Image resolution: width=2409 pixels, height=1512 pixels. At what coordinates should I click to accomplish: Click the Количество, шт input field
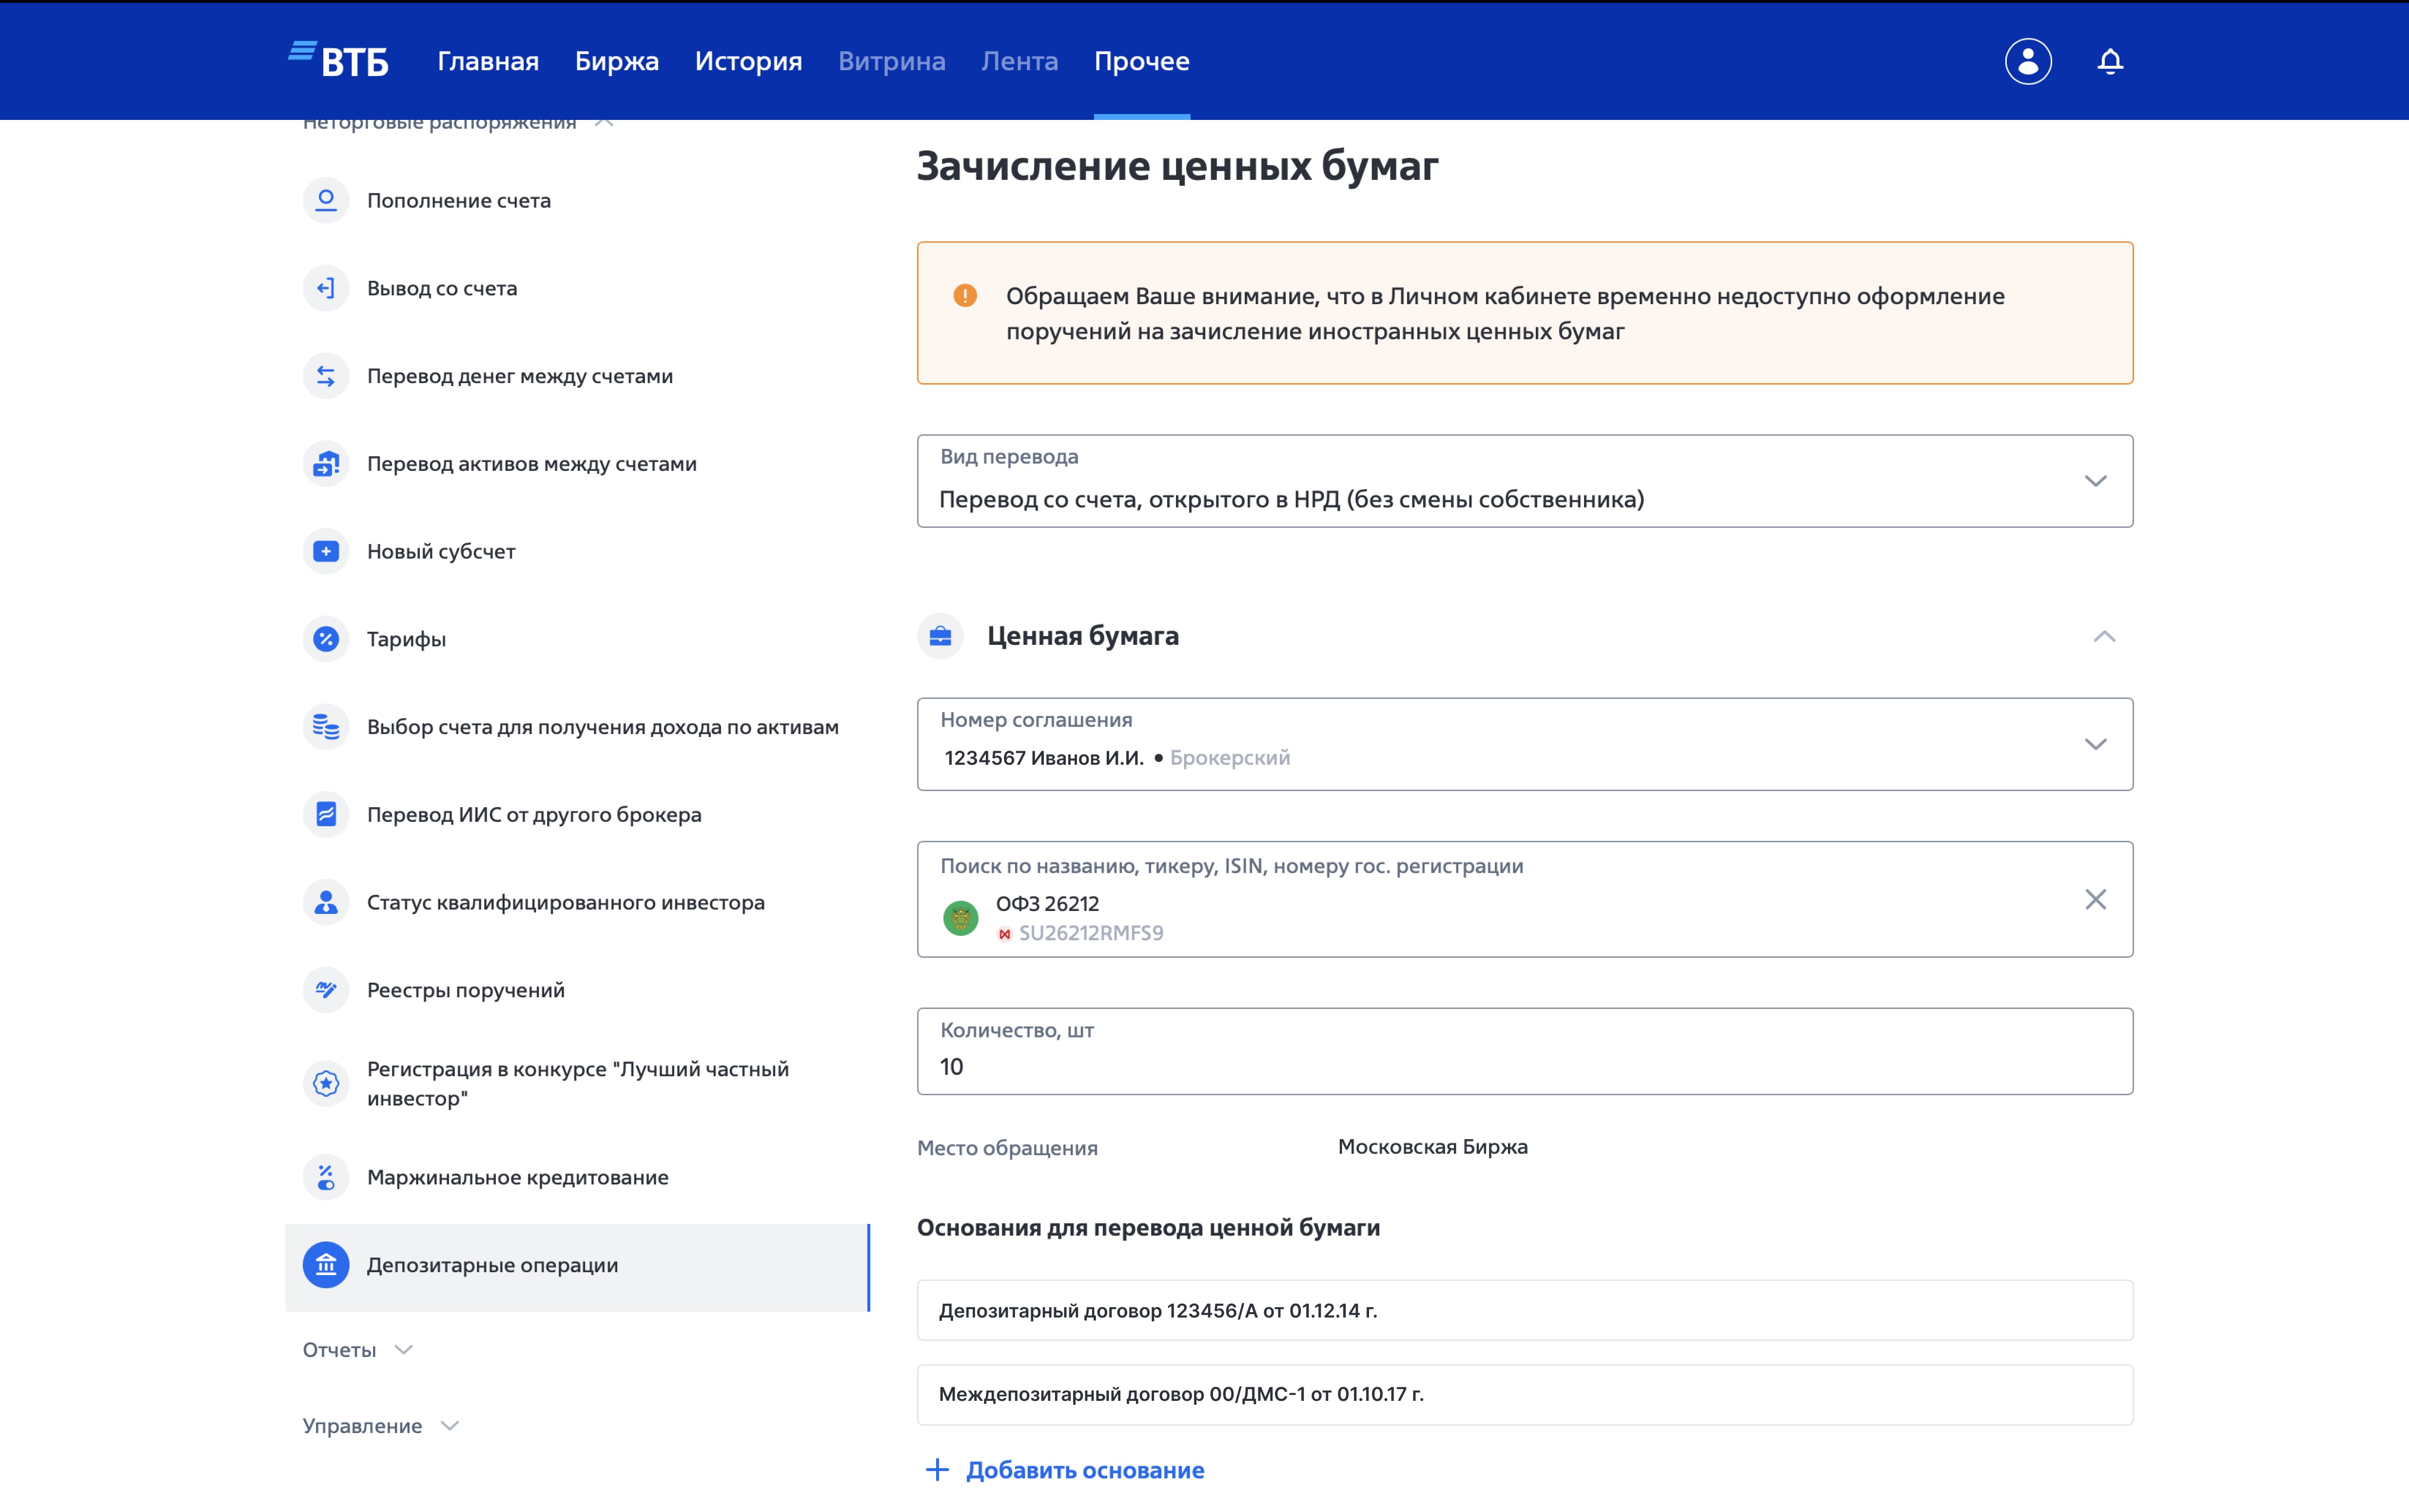1525,1051
